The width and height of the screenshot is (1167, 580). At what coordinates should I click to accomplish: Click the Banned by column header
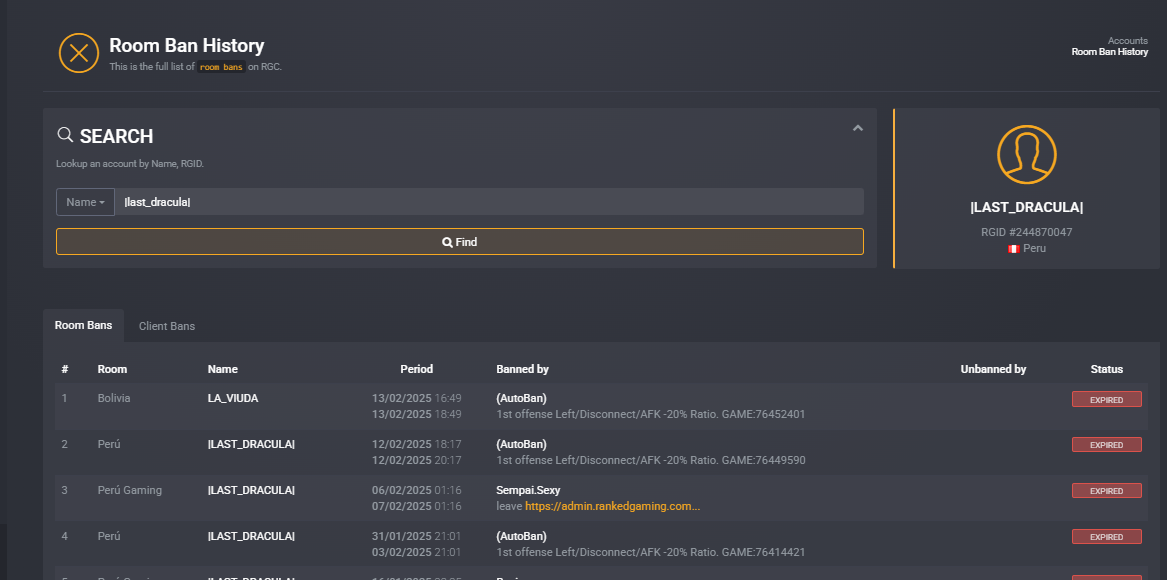522,369
